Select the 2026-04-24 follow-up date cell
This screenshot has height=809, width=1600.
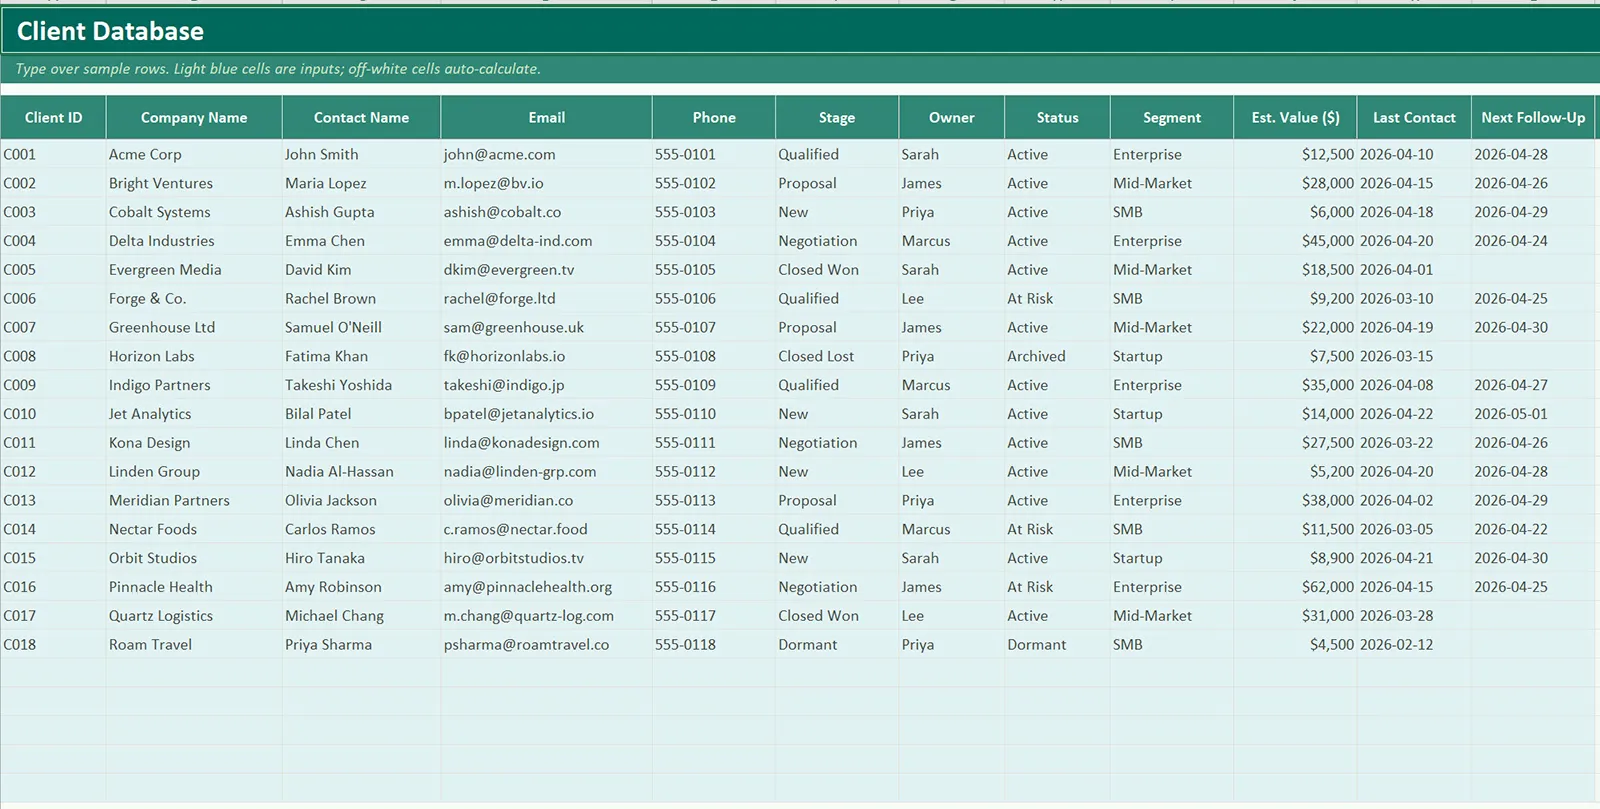pos(1533,241)
